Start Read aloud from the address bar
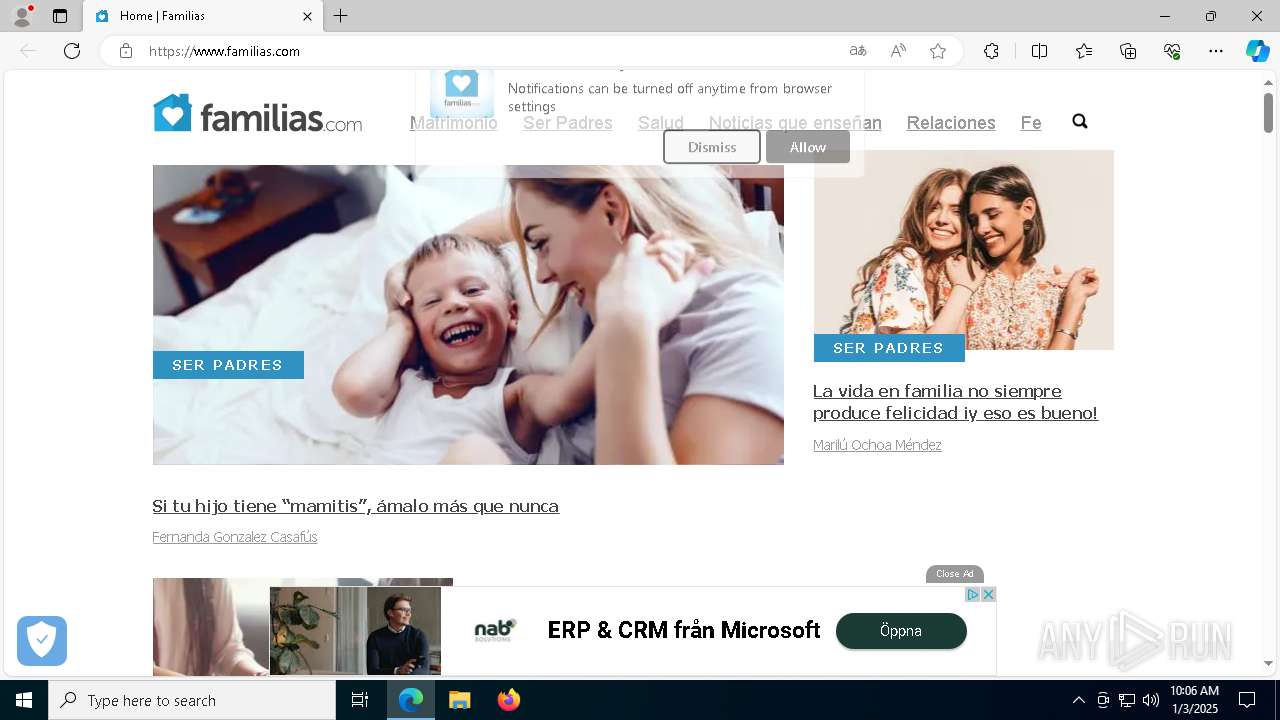The width and height of the screenshot is (1280, 720). 898,51
